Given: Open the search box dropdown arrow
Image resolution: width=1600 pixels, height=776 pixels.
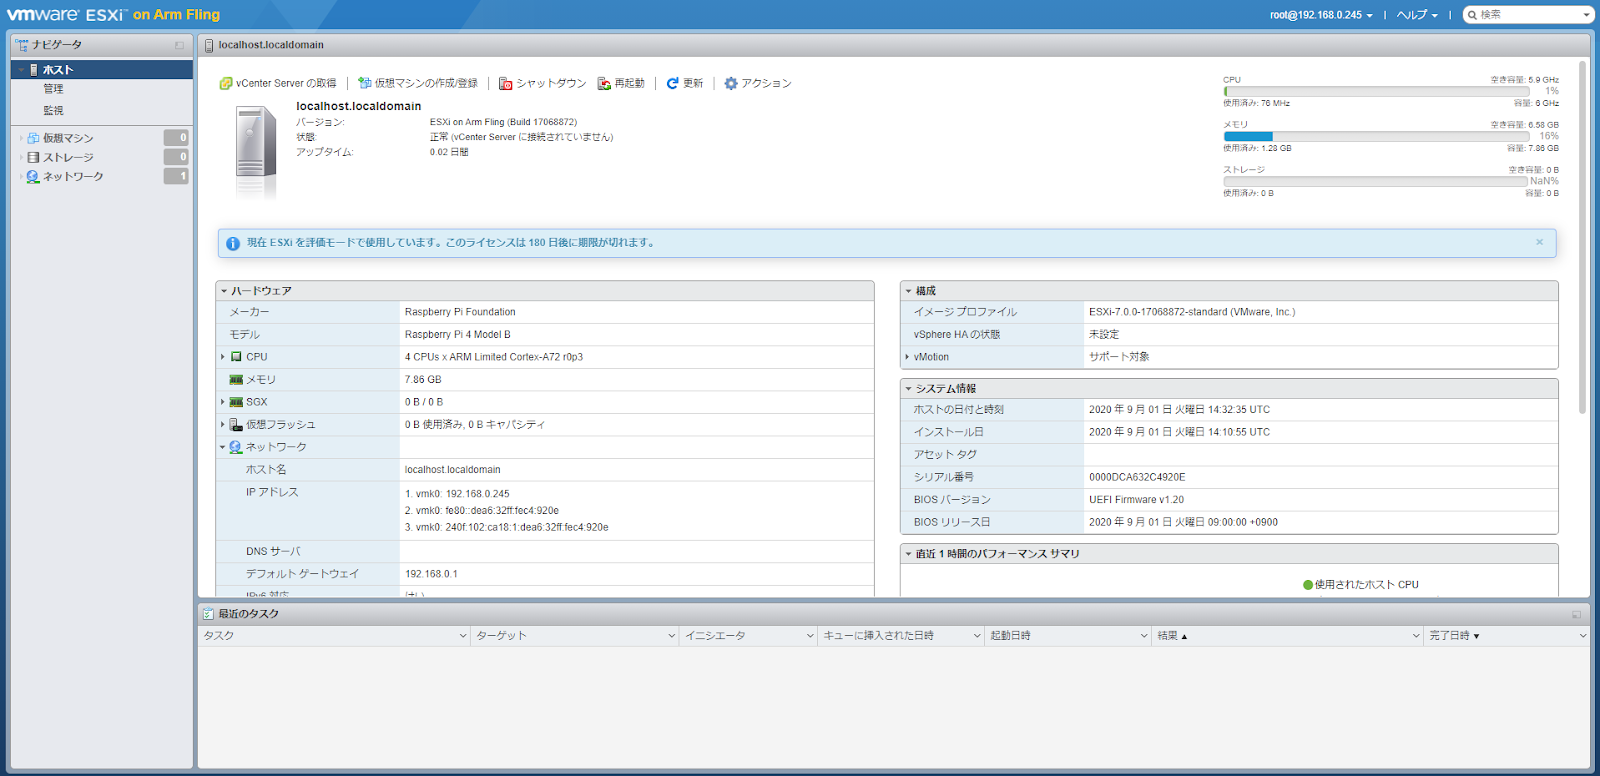Looking at the screenshot, I should tap(1586, 15).
